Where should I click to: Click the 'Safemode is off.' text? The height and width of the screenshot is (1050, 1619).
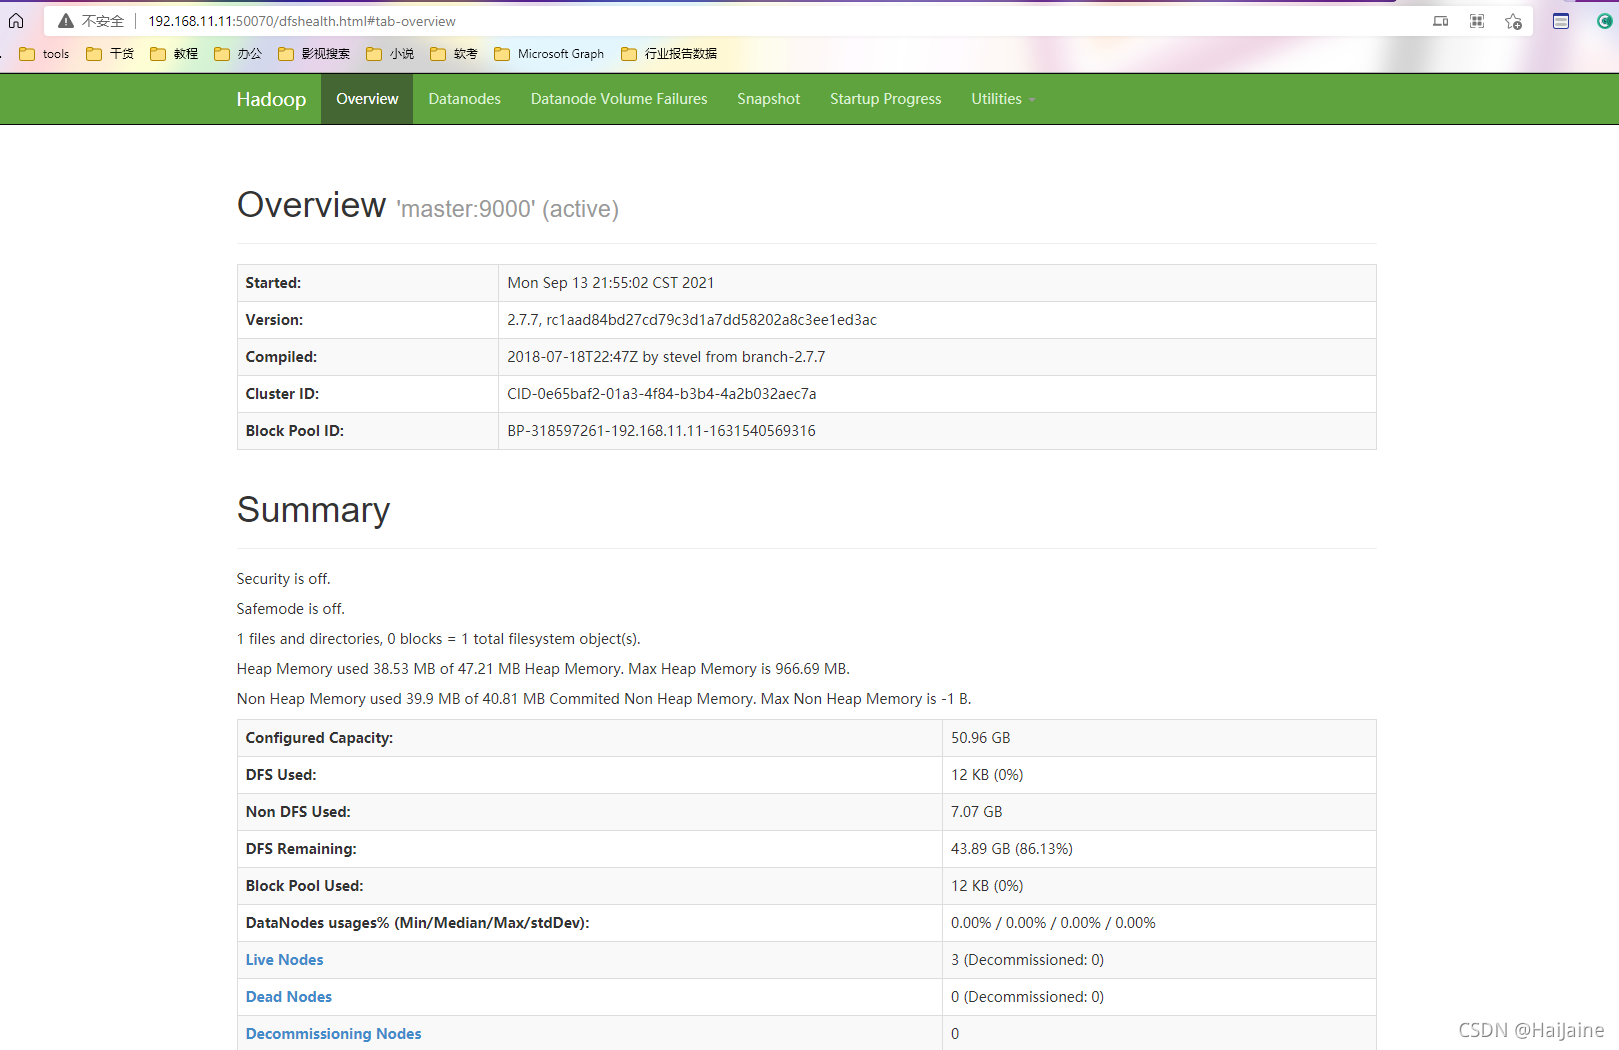coord(290,609)
